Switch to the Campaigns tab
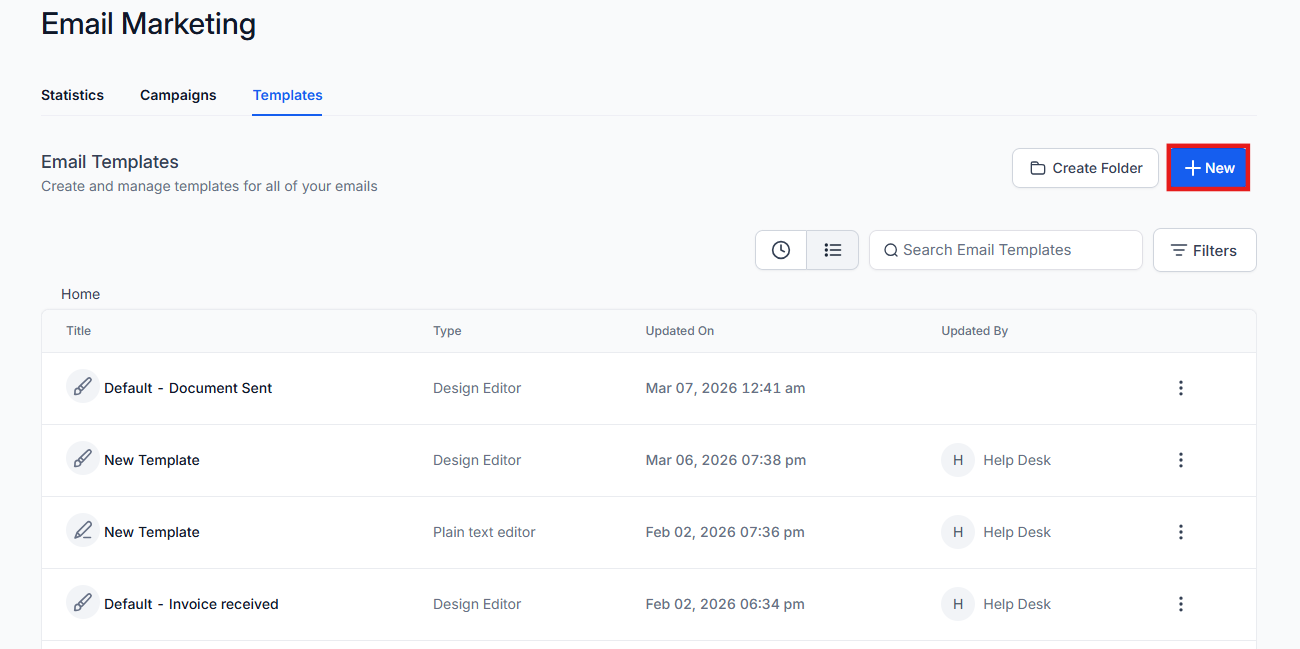 click(178, 95)
